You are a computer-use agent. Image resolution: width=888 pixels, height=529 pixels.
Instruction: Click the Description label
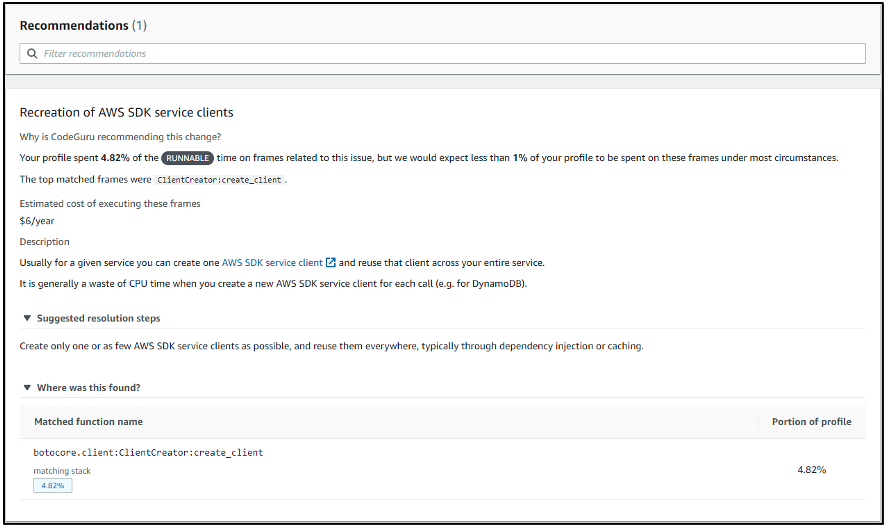tap(45, 242)
